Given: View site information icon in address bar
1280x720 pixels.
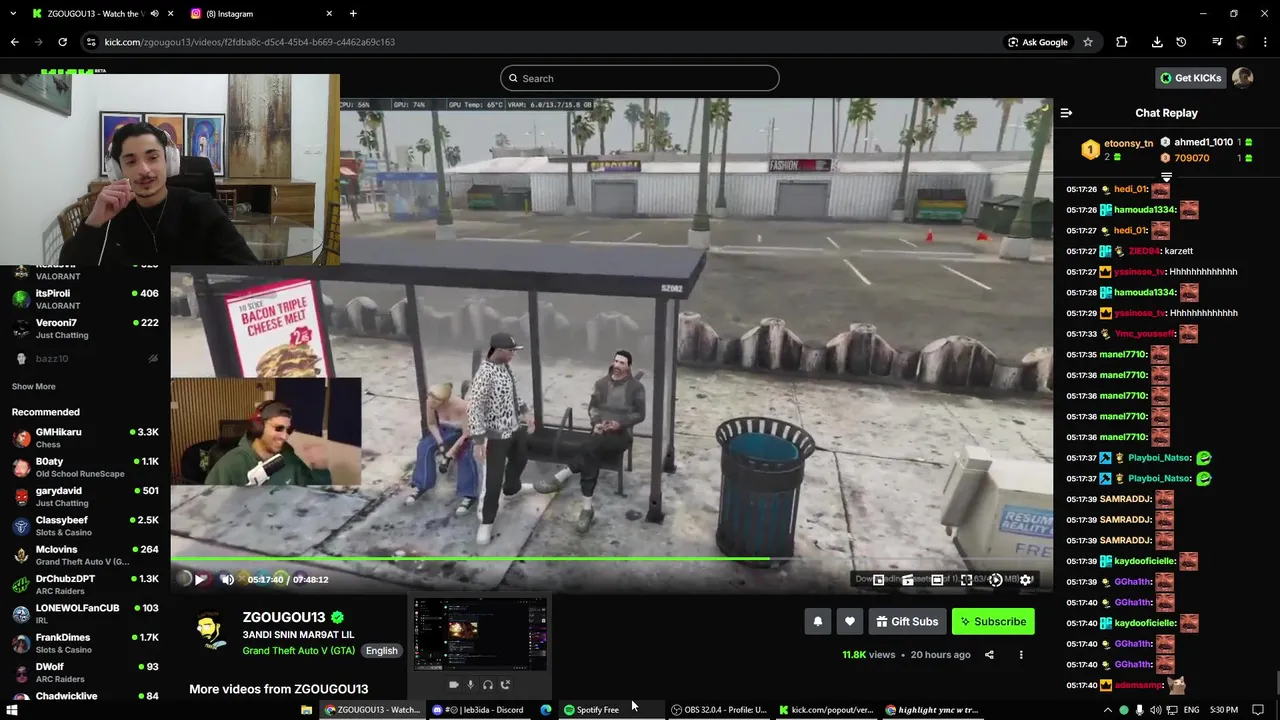Looking at the screenshot, I should pyautogui.click(x=91, y=42).
